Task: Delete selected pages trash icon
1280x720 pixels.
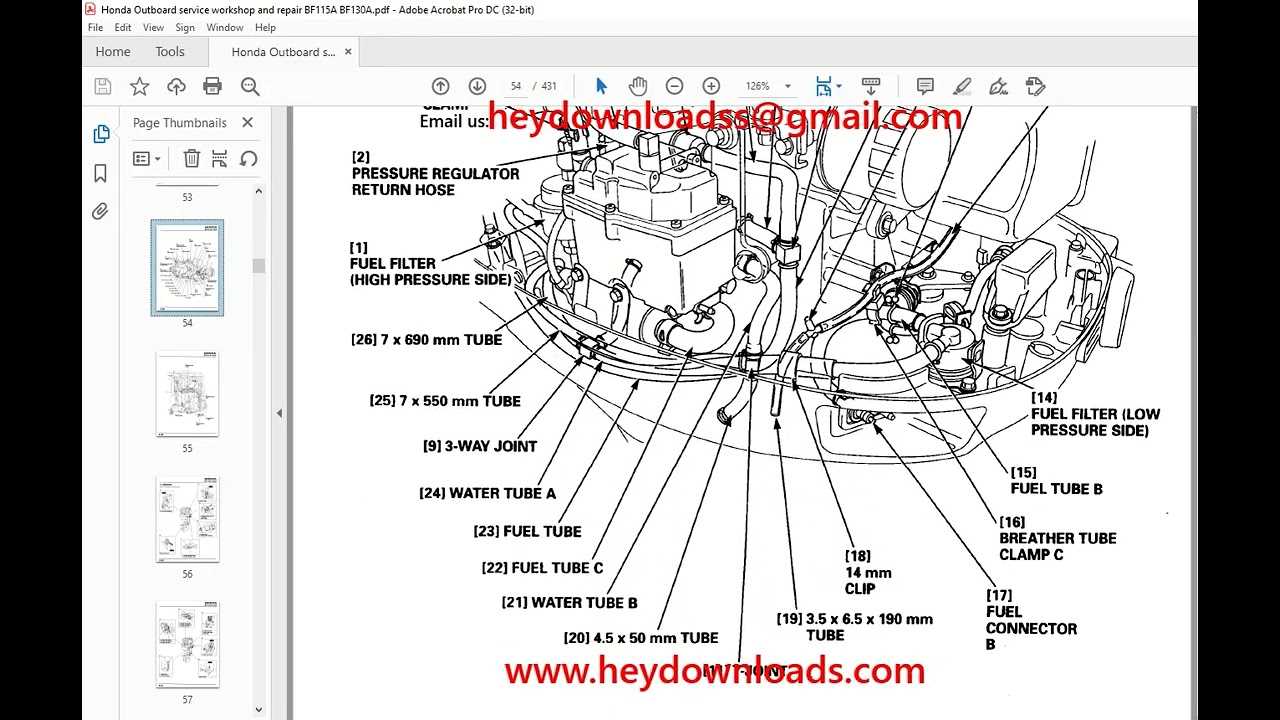Action: (x=192, y=158)
